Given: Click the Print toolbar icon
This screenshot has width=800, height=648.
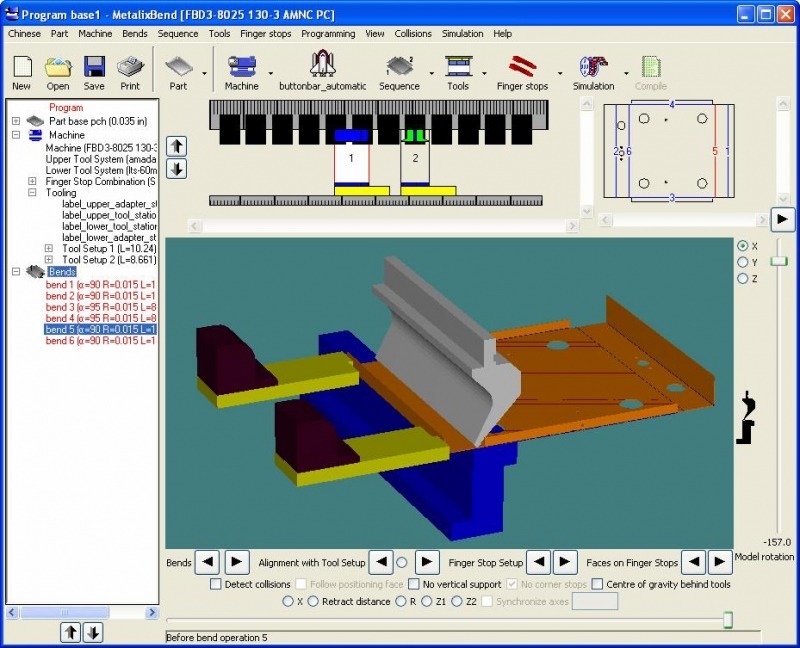Looking at the screenshot, I should point(130,68).
